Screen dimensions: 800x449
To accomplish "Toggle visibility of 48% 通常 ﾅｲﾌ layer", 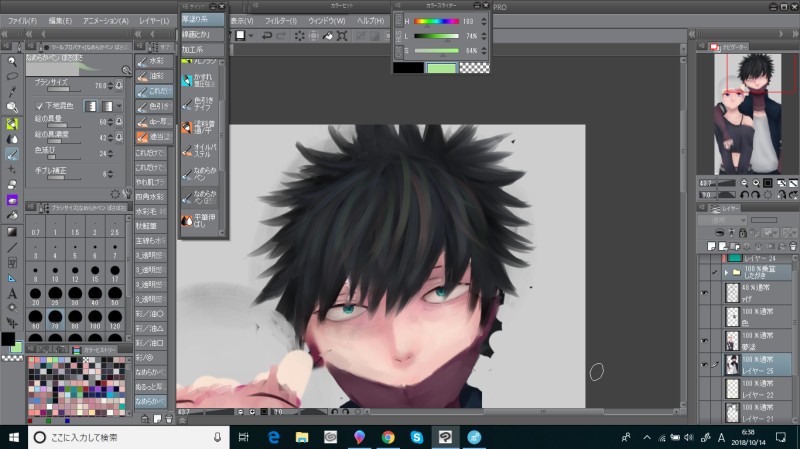I will (x=704, y=293).
